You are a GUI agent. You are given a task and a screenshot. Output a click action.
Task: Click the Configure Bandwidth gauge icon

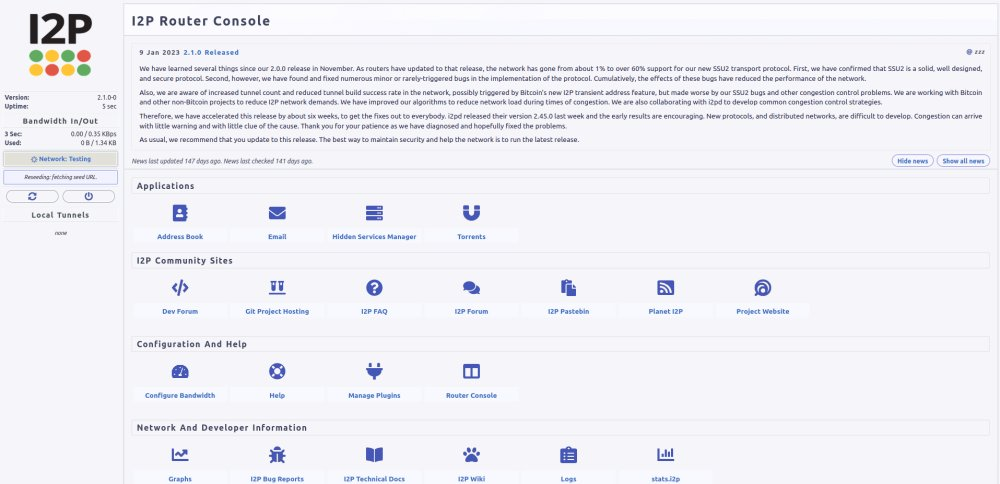pos(180,372)
